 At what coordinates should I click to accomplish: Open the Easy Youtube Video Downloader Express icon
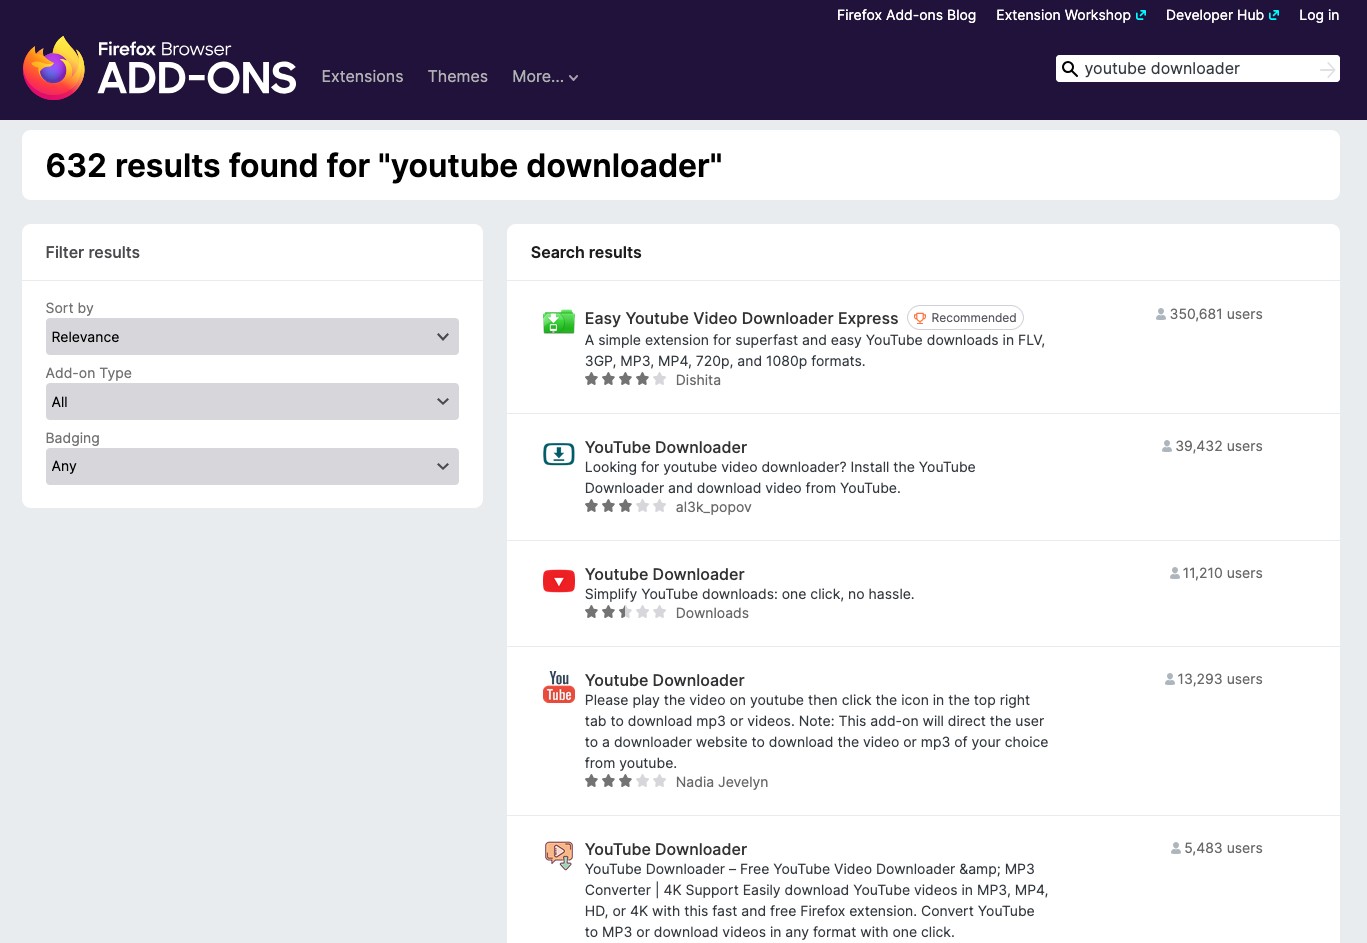[x=558, y=321]
